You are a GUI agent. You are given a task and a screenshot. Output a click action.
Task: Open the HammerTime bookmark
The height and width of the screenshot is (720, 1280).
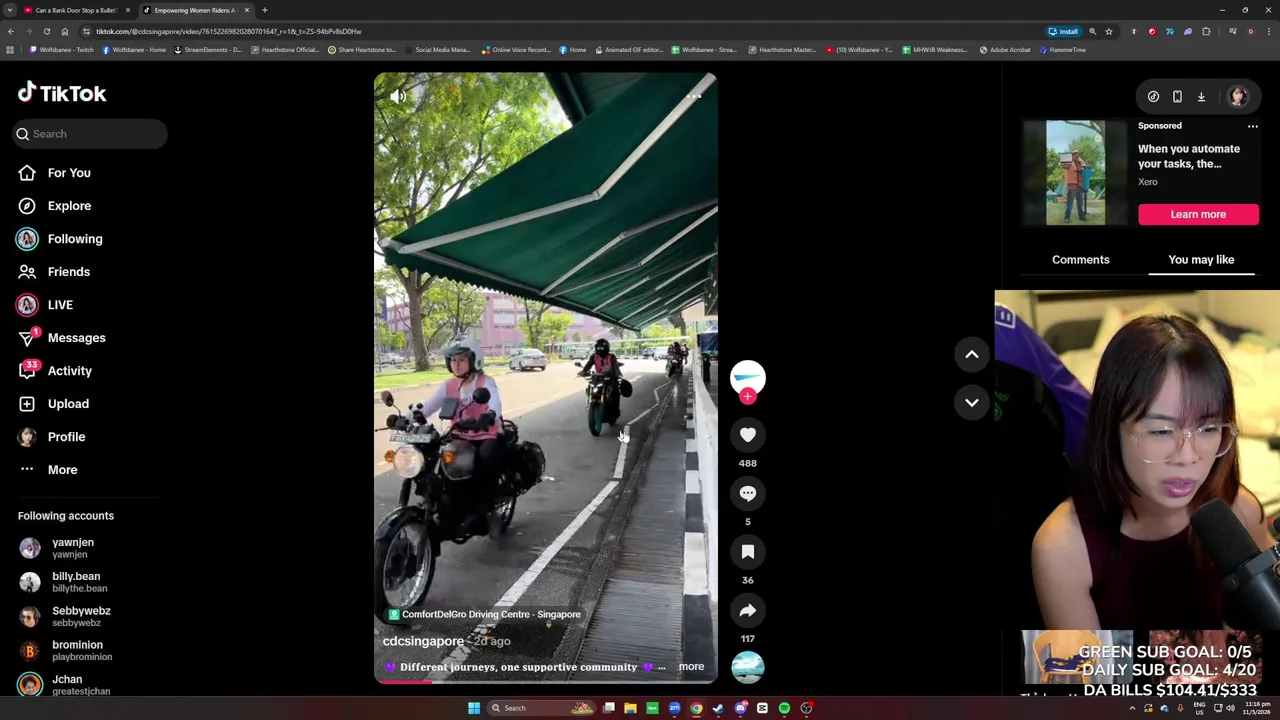pyautogui.click(x=1062, y=49)
